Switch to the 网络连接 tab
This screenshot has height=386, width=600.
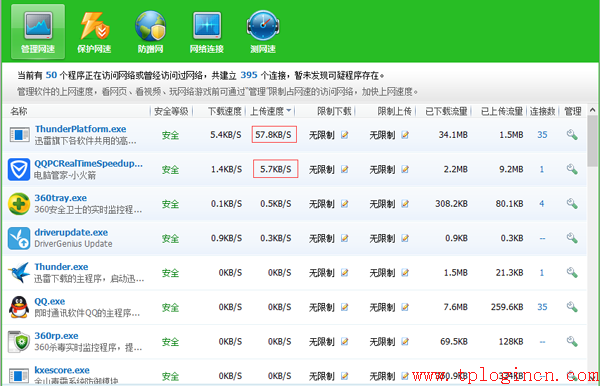point(207,32)
